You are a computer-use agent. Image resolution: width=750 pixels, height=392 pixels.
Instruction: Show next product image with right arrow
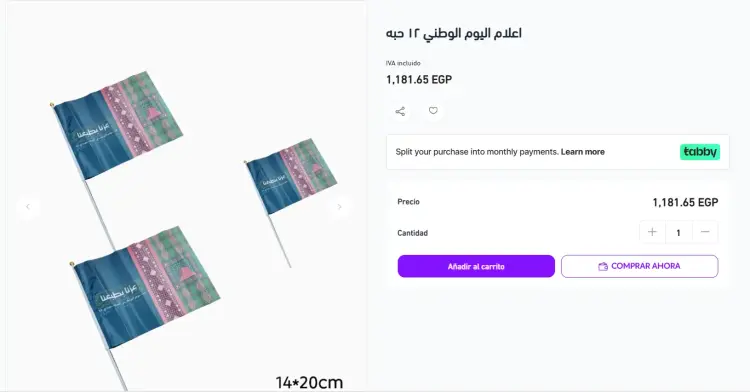[x=339, y=207]
